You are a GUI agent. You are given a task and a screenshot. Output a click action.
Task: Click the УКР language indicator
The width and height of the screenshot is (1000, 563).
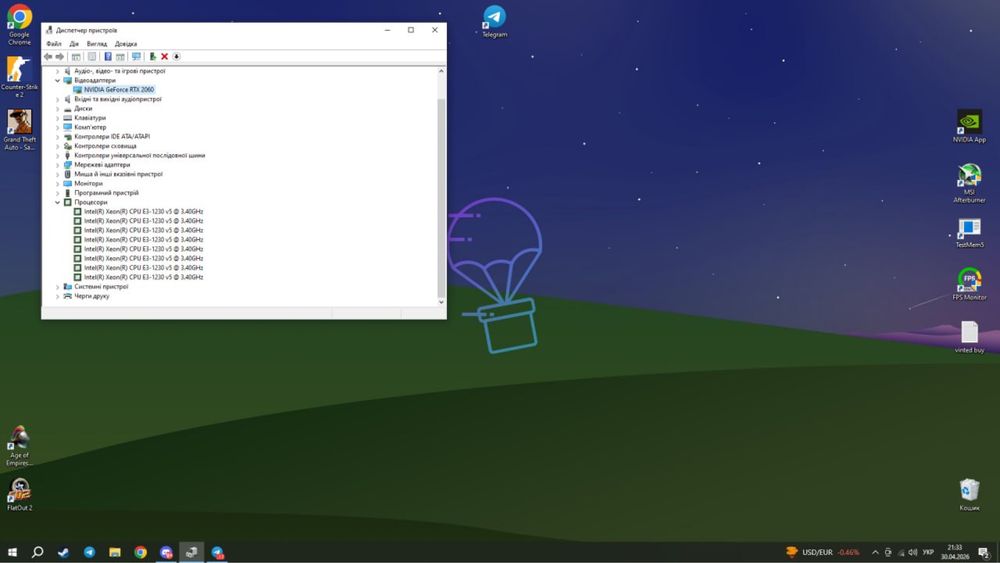click(928, 552)
